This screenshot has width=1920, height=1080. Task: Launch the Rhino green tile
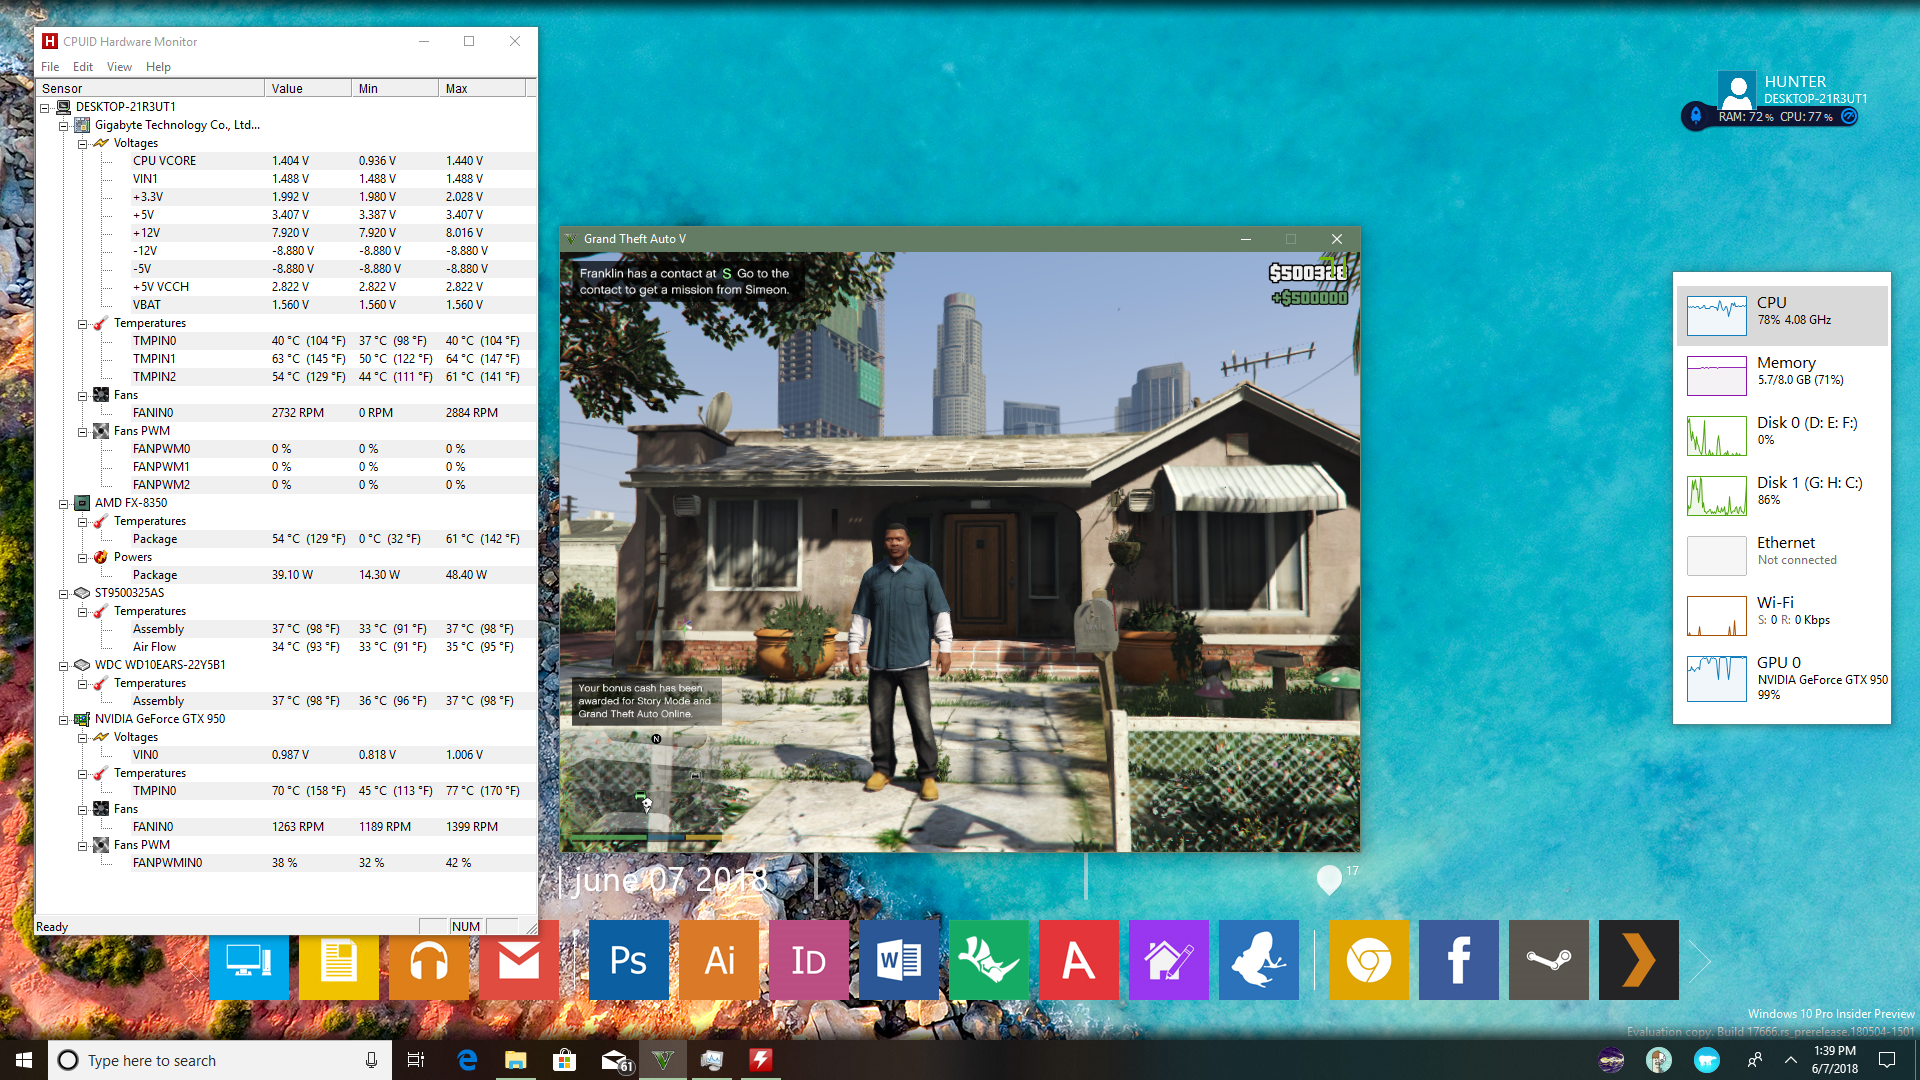(x=989, y=960)
